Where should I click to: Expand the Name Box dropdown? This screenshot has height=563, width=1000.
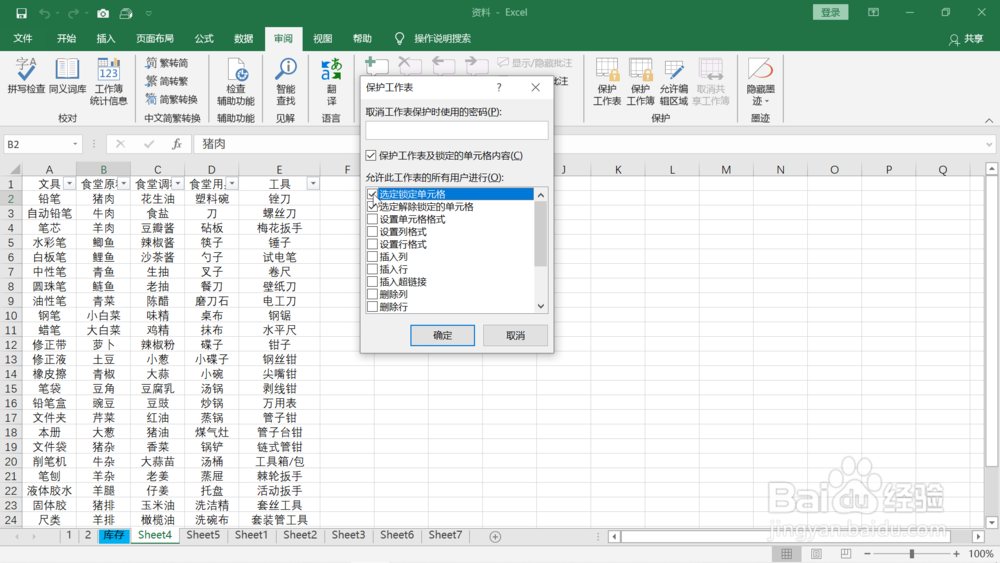pyautogui.click(x=75, y=144)
